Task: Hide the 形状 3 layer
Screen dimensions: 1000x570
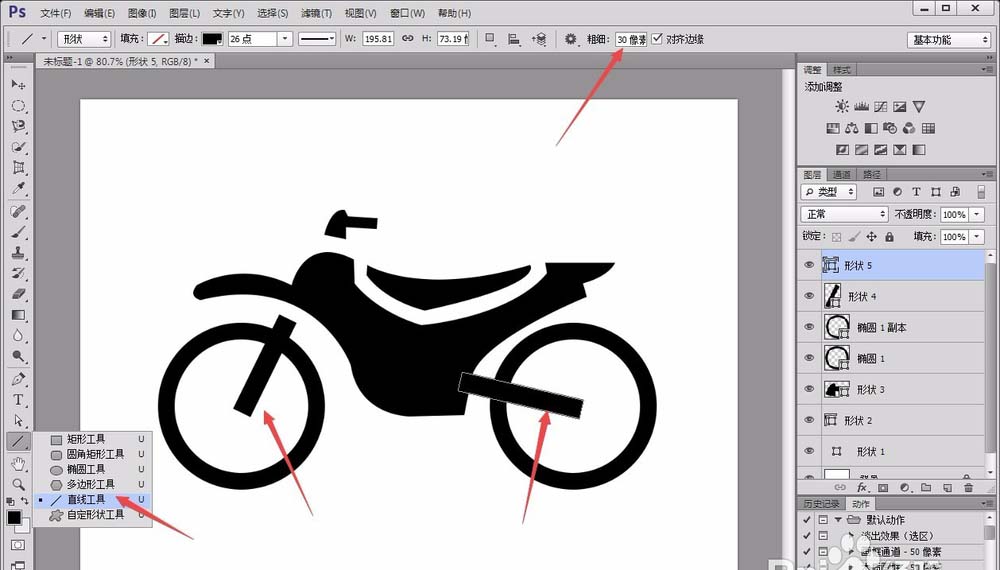Action: tap(809, 389)
